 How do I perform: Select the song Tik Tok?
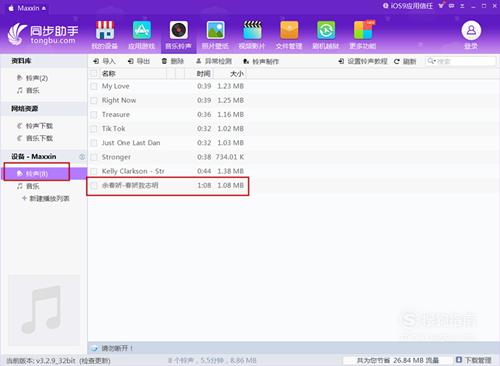[x=113, y=129]
